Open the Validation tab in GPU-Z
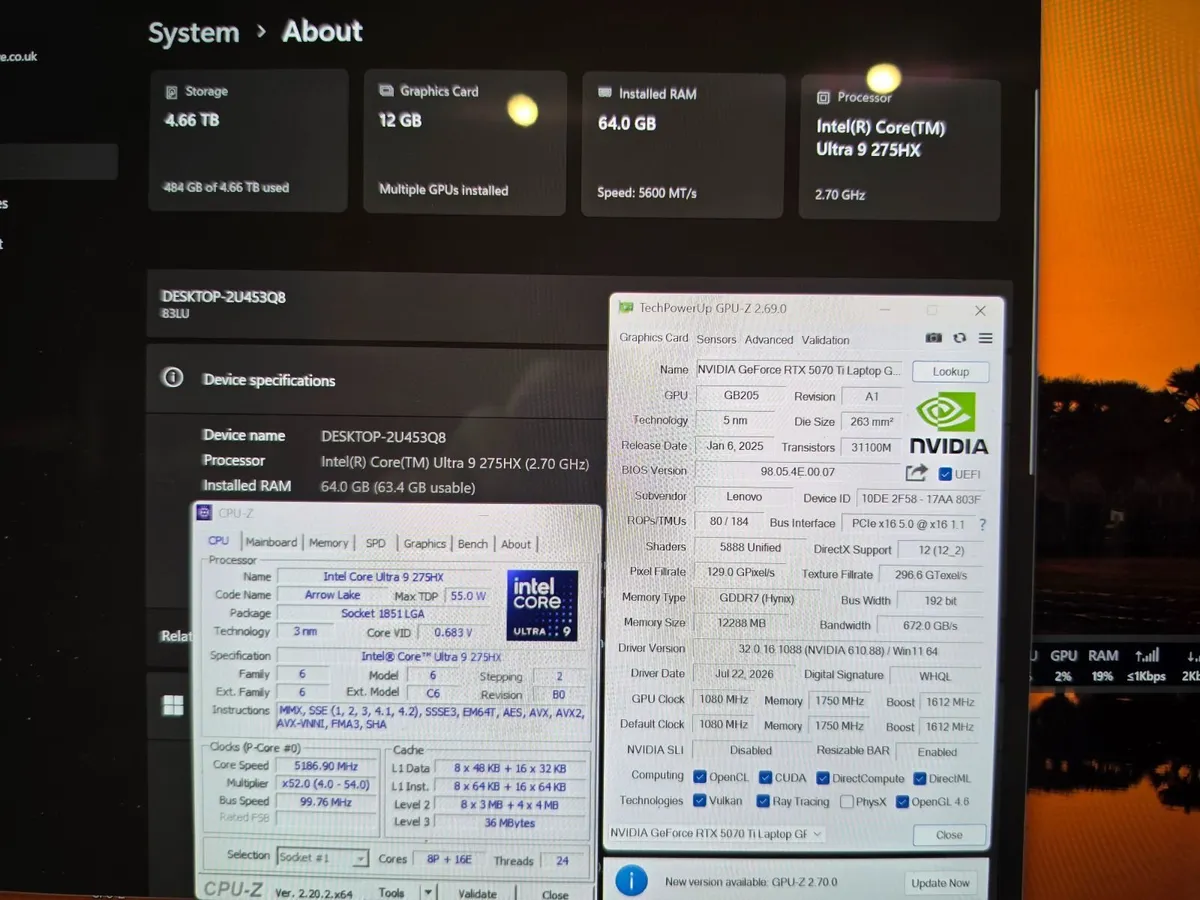 825,340
